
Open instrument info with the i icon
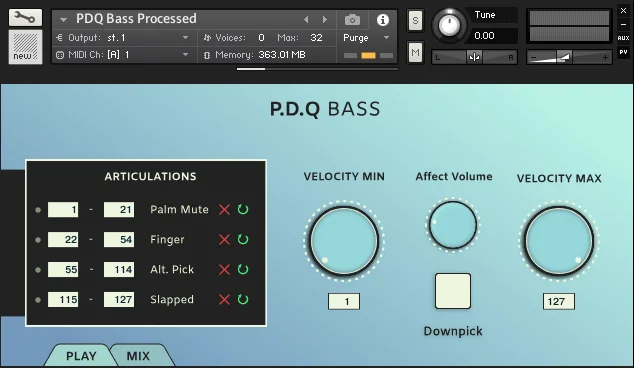[x=383, y=20]
